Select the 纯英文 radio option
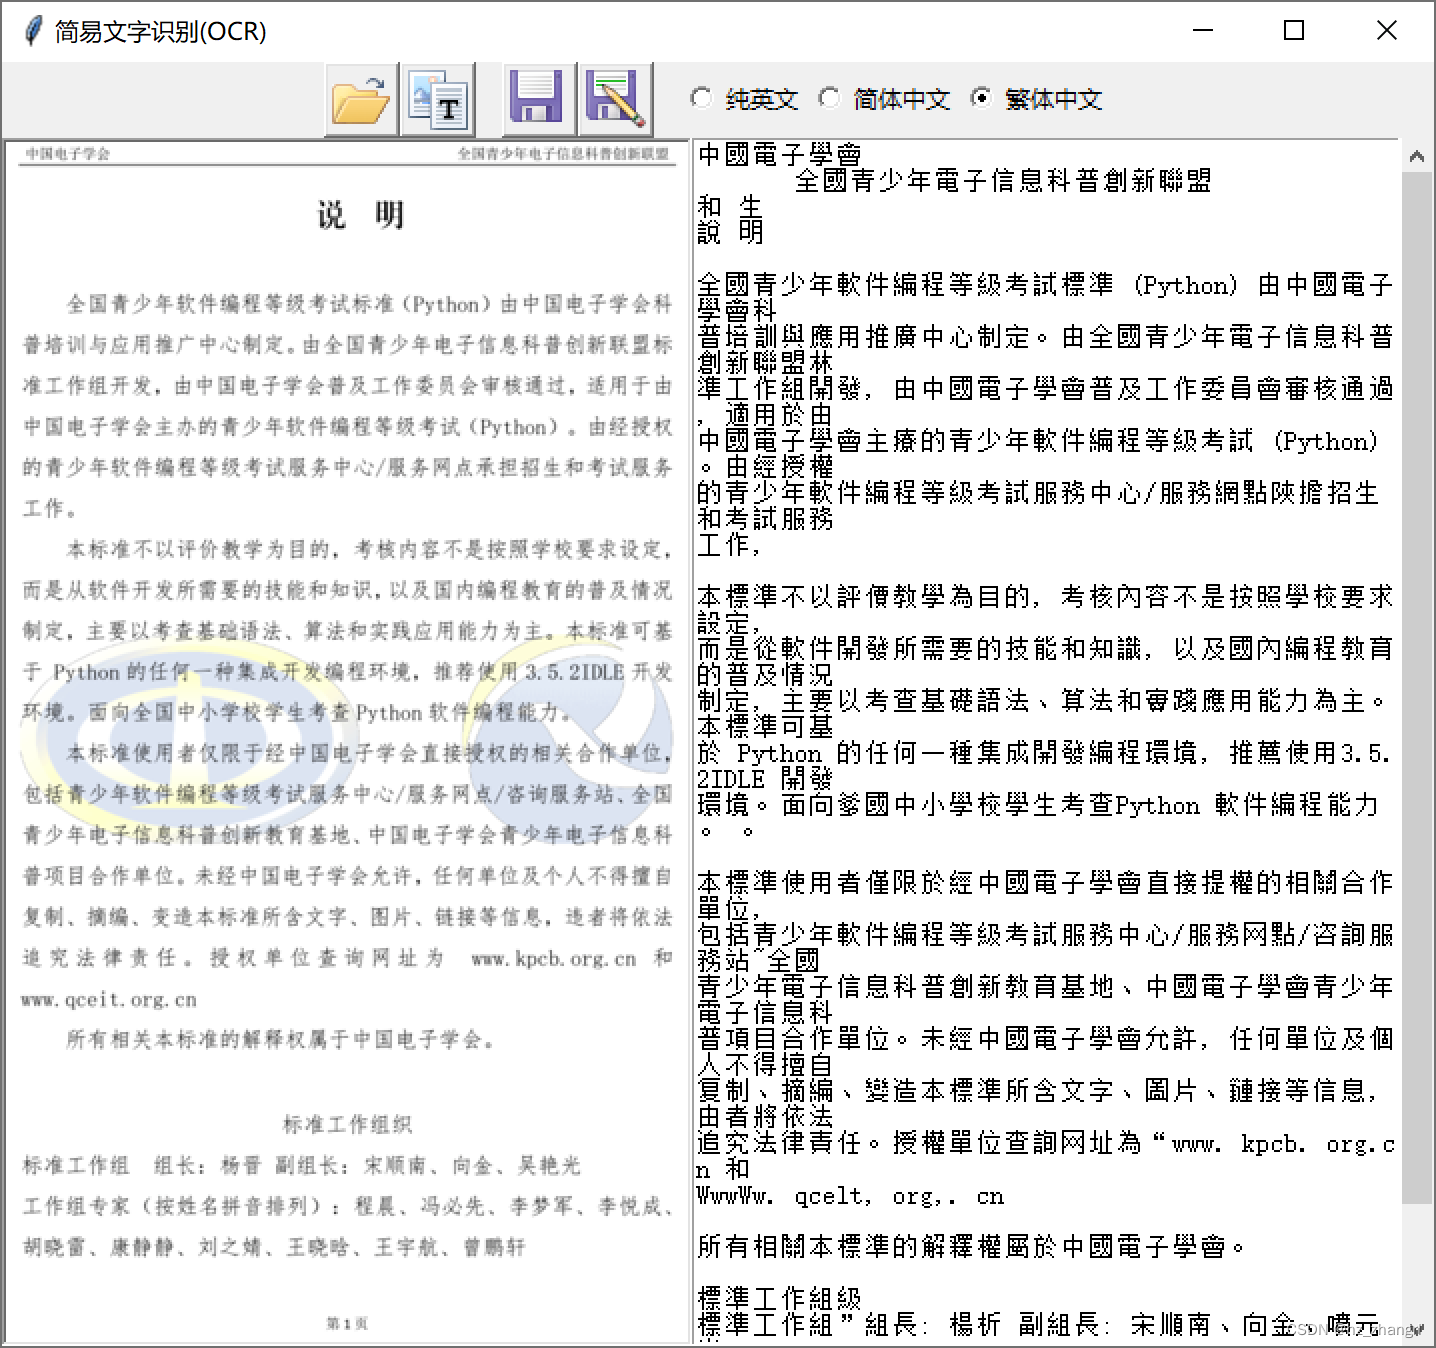Screen dimensions: 1436x1348 coord(745,99)
